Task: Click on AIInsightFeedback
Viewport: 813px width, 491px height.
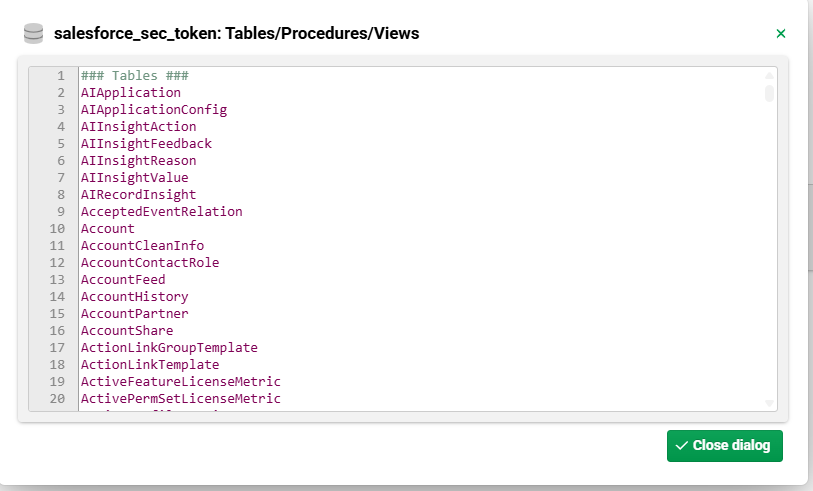Action: tap(146, 144)
